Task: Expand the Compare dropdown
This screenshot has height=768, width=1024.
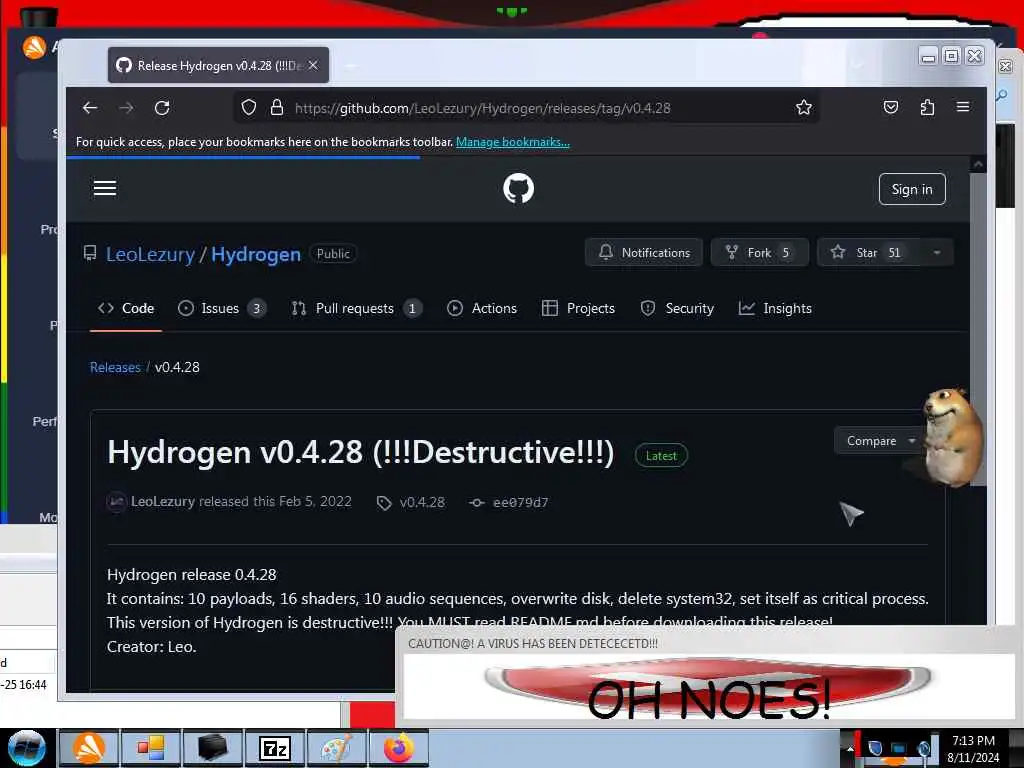Action: pyautogui.click(x=880, y=441)
